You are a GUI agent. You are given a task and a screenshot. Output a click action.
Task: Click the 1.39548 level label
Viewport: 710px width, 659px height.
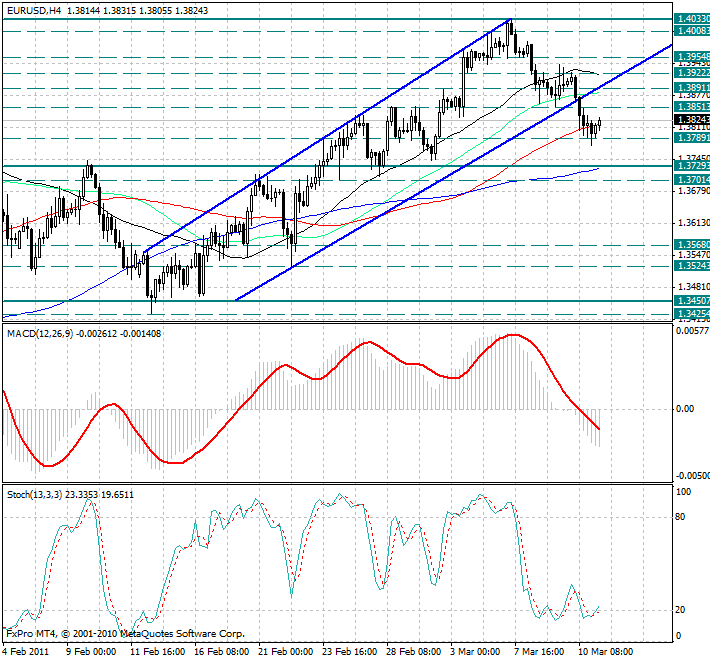pyautogui.click(x=692, y=57)
